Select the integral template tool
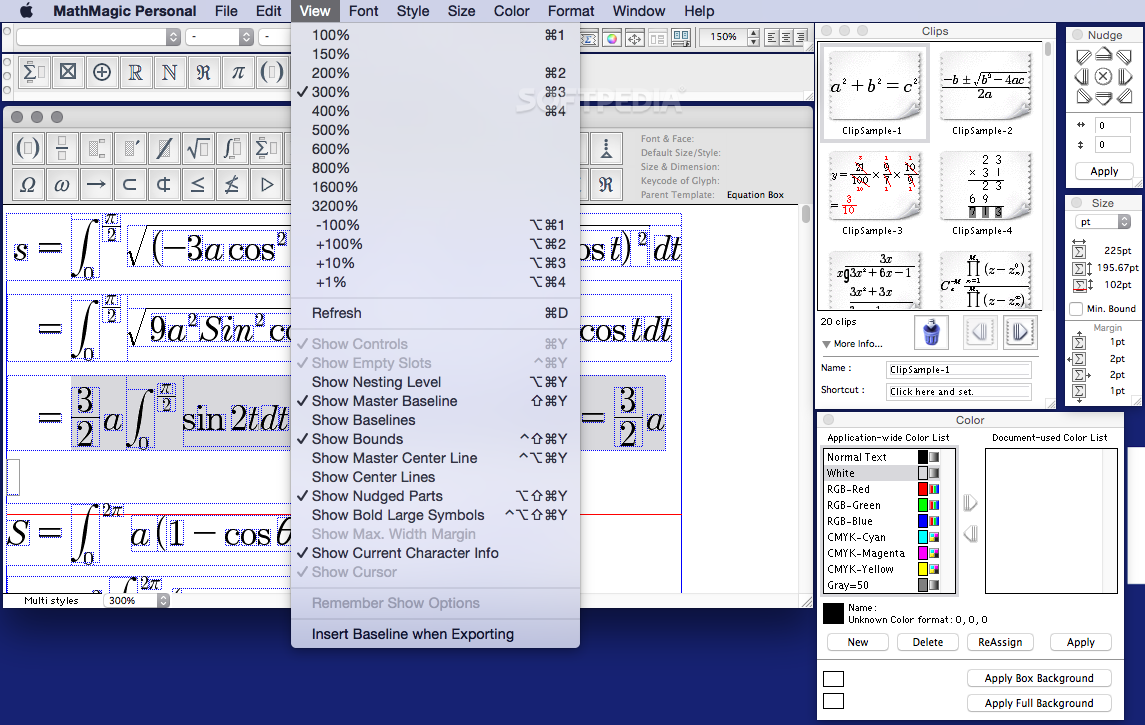 tap(231, 148)
